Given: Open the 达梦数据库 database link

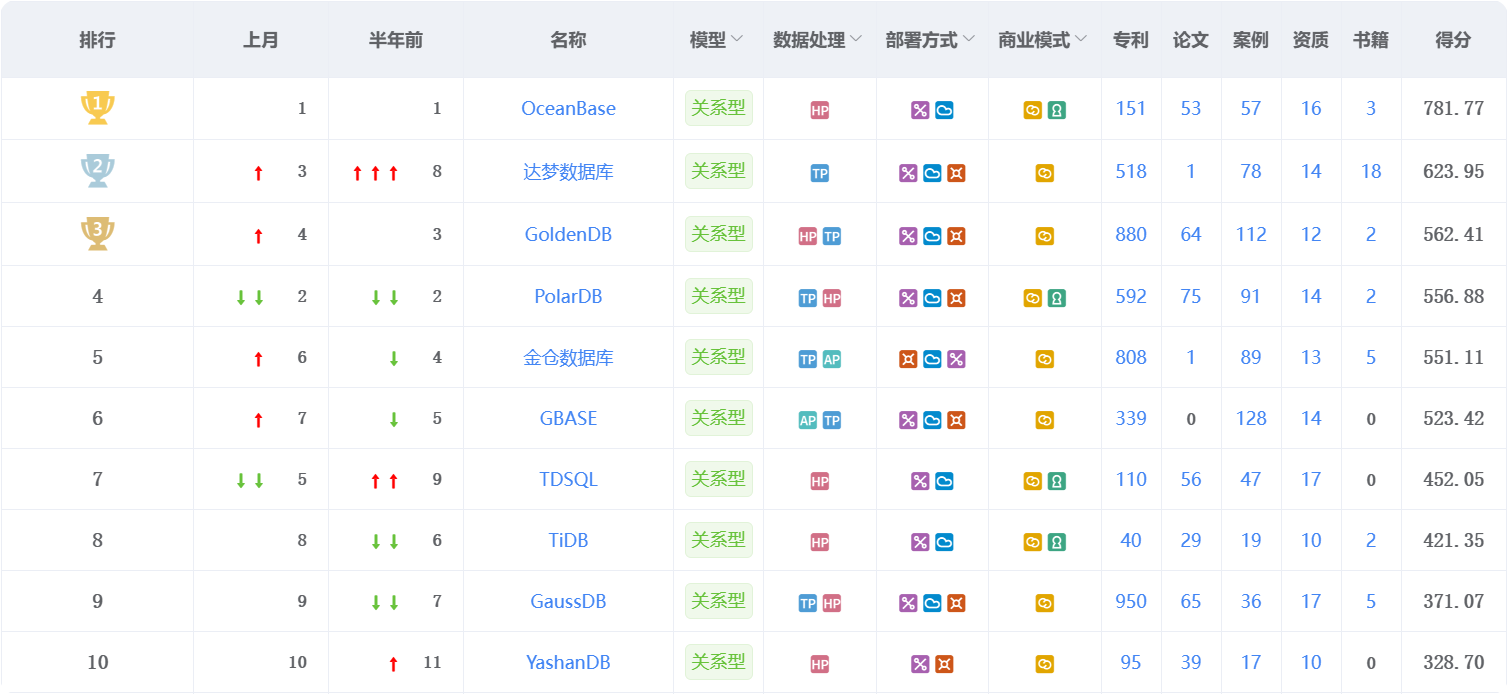Looking at the screenshot, I should 568,171.
